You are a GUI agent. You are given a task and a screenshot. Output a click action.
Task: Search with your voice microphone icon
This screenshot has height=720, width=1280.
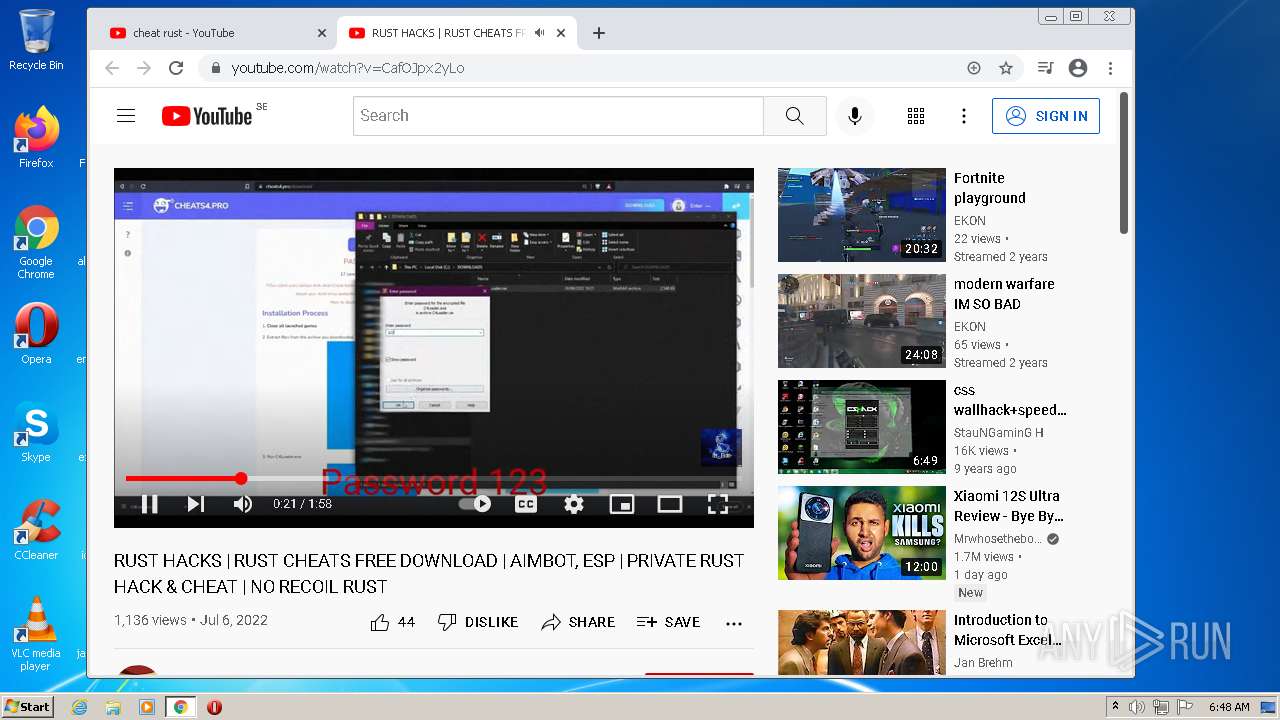(x=854, y=116)
